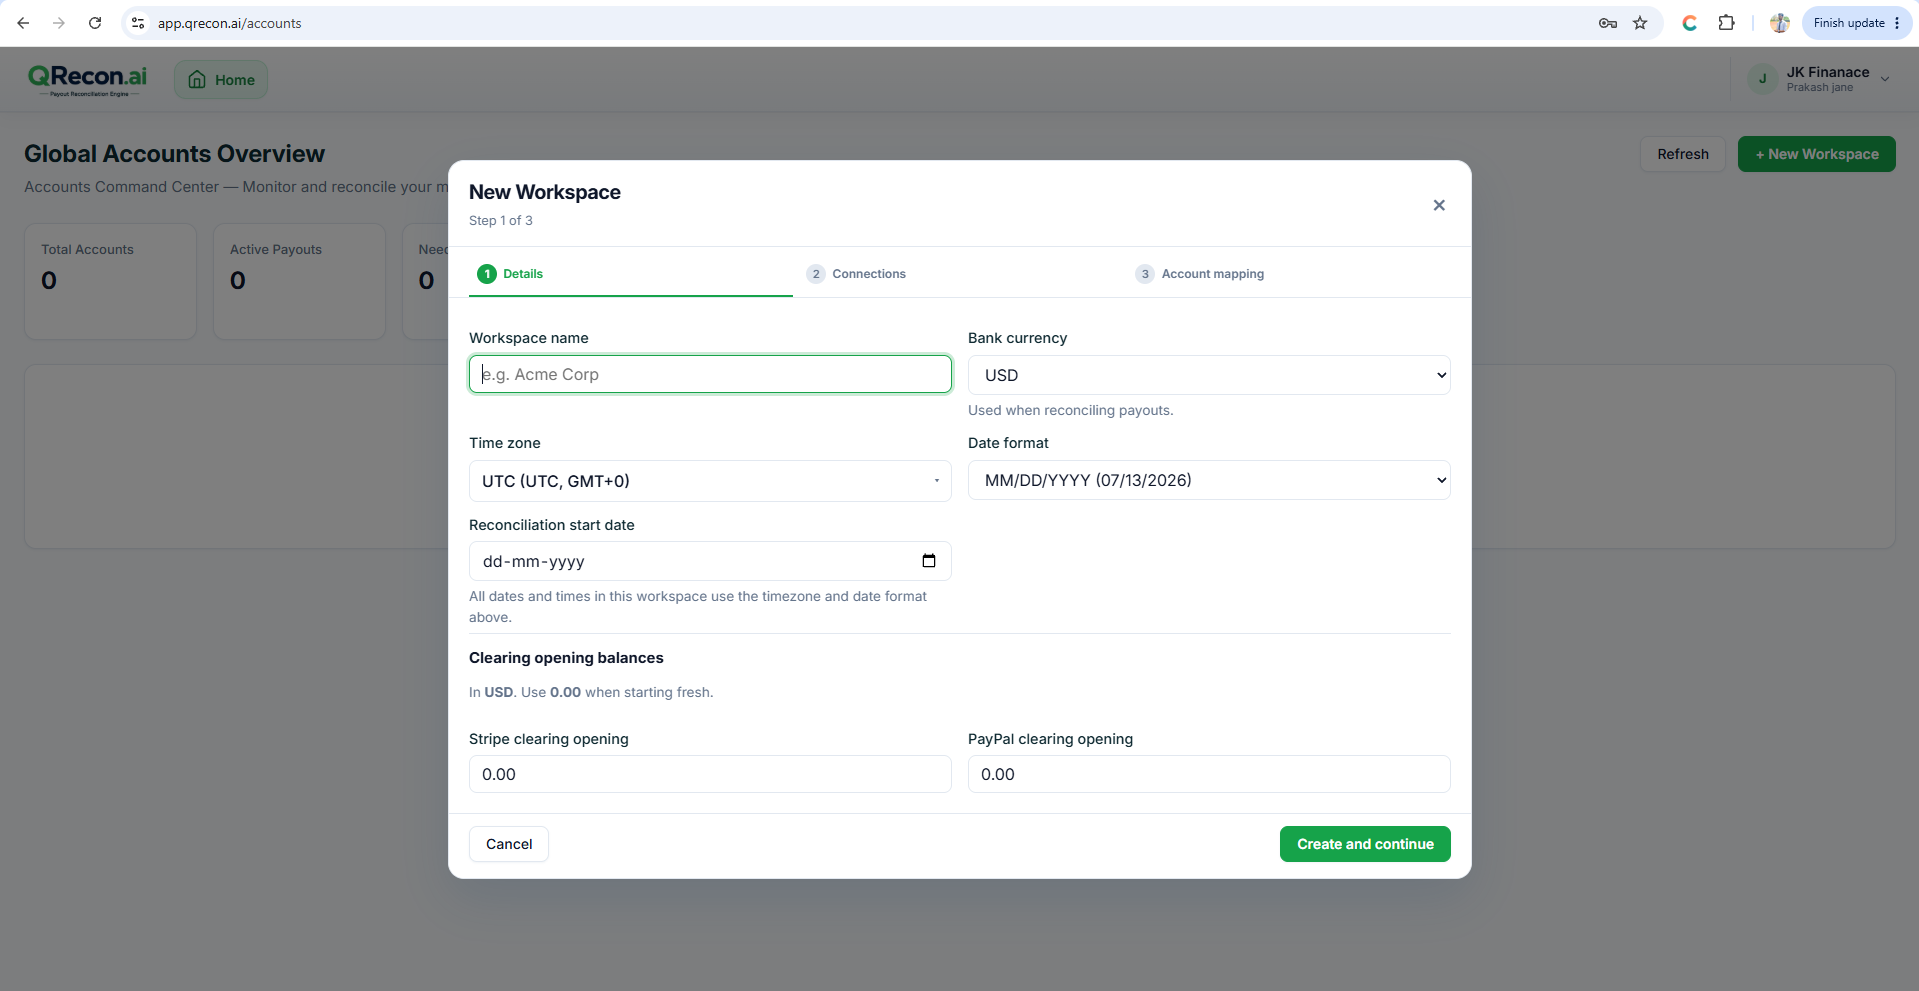Viewport: 1919px width, 991px height.
Task: Click the orange C extension icon
Action: point(1690,23)
